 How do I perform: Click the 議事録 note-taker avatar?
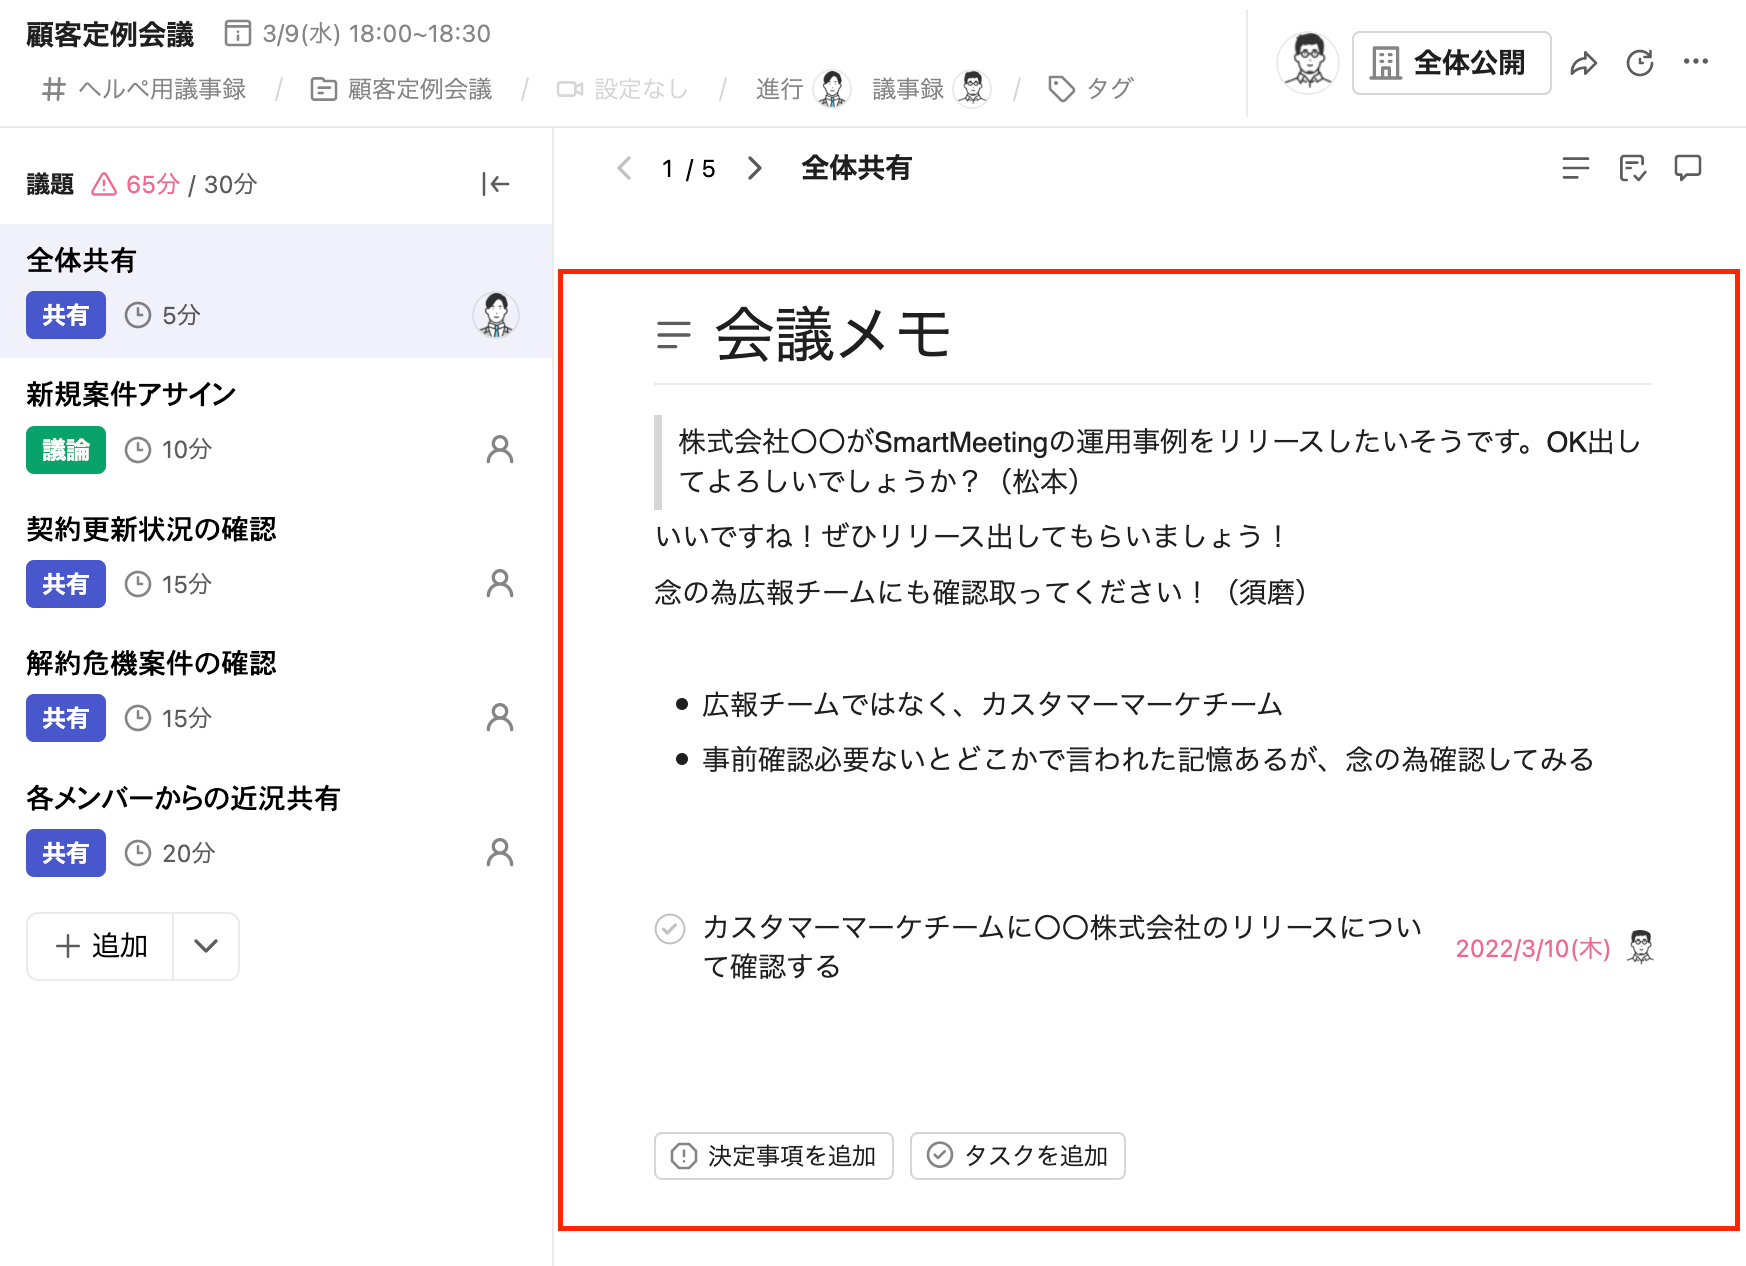tap(972, 89)
